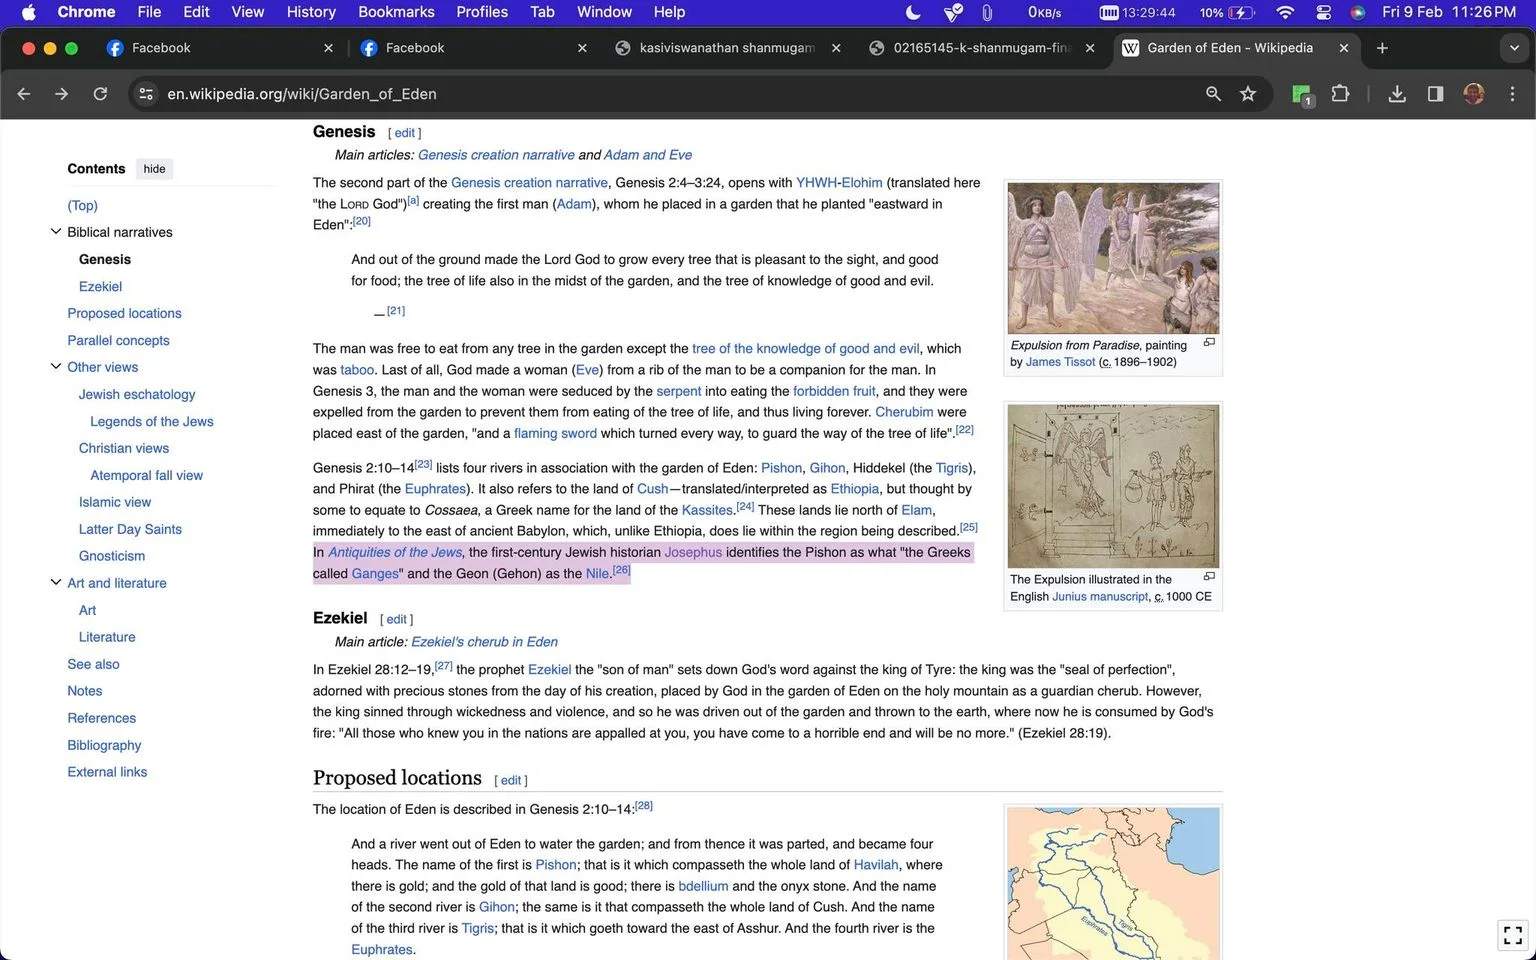The image size is (1536, 960).
Task: Open the Chrome extensions puzzle icon
Action: 1340,94
